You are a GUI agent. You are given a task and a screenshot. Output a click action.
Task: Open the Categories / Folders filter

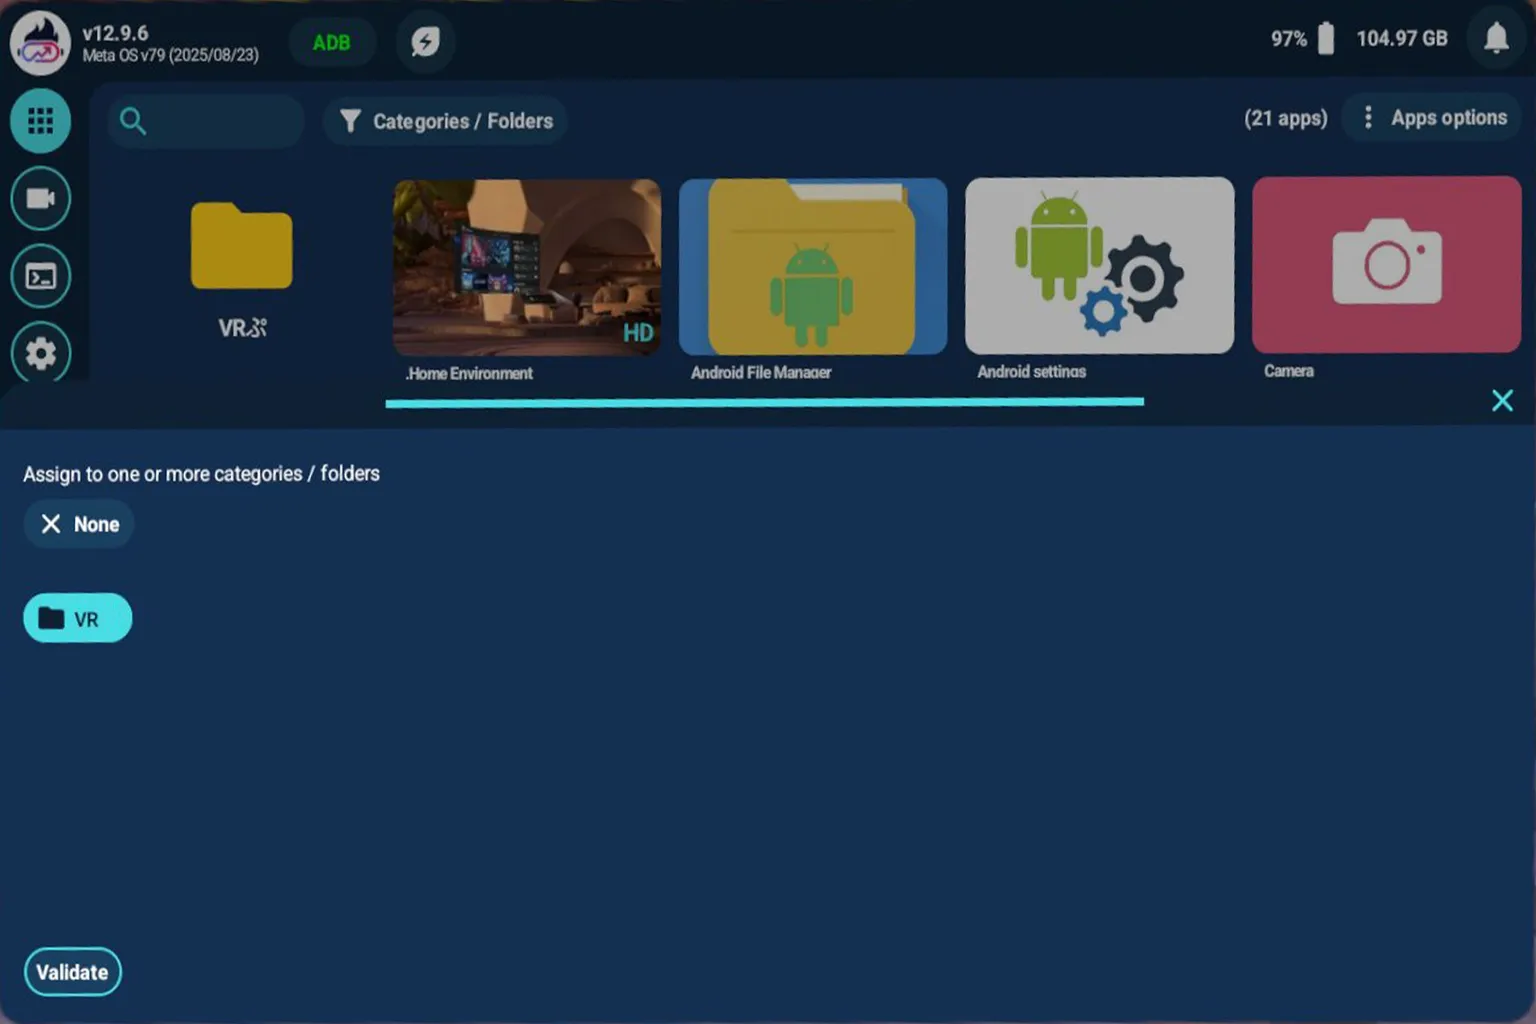444,121
